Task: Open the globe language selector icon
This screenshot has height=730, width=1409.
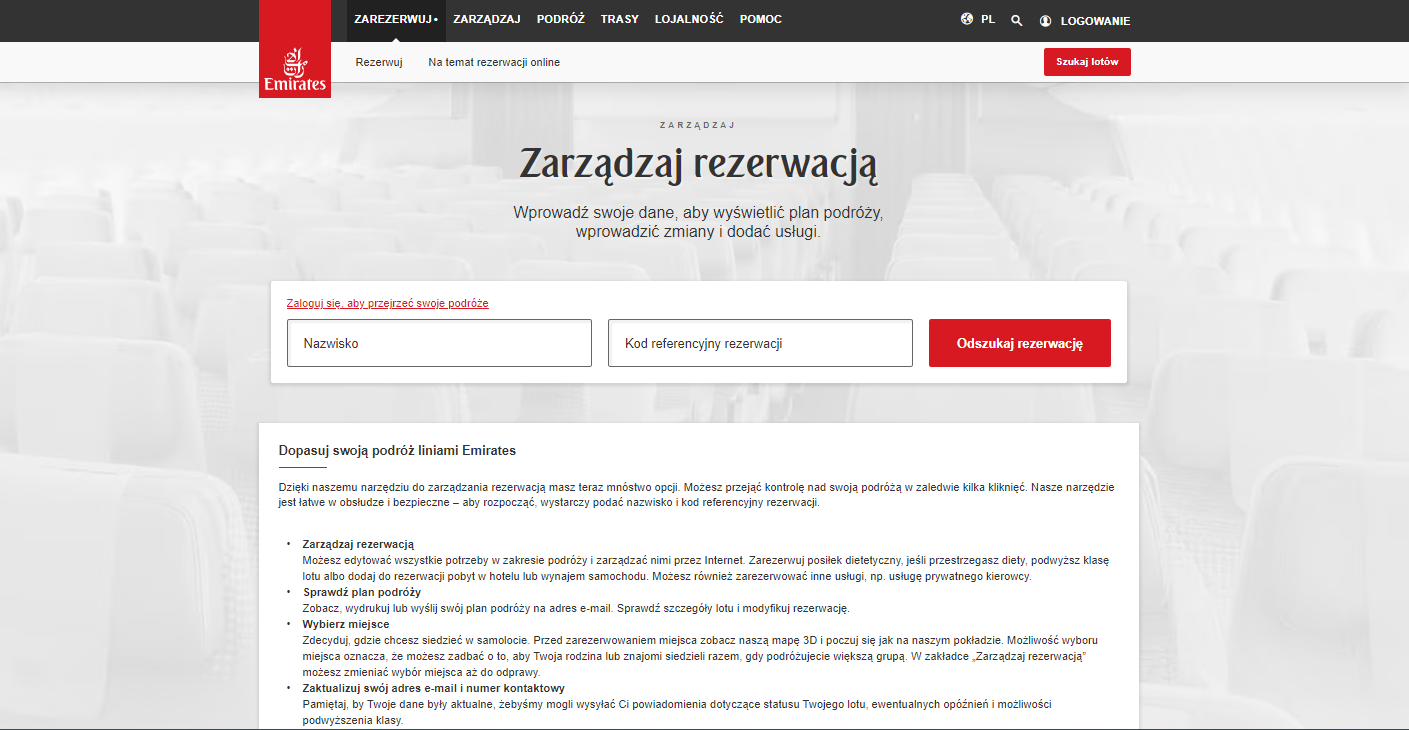Action: point(967,19)
